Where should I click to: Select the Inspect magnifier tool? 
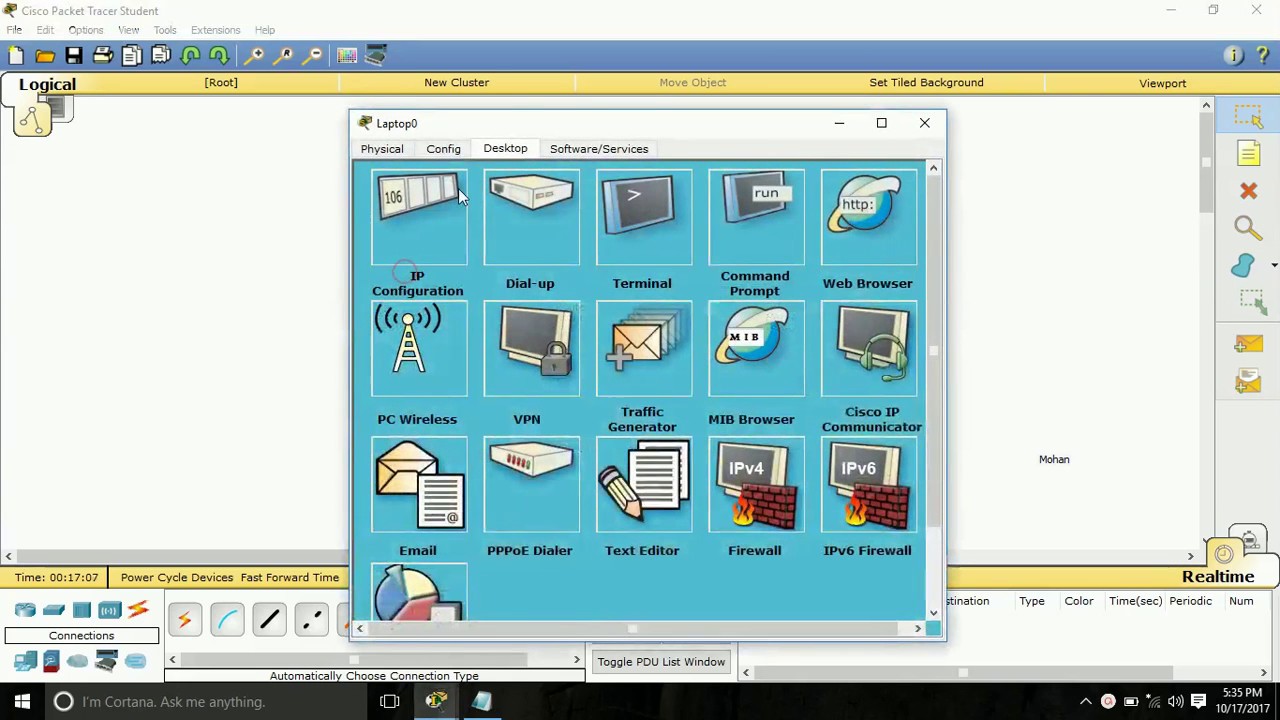coord(1248,228)
